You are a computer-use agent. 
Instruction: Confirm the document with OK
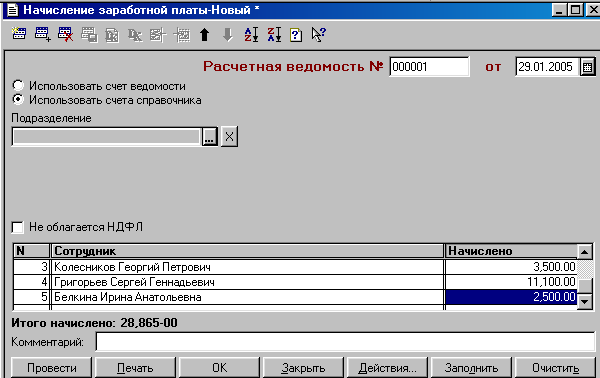(219, 368)
